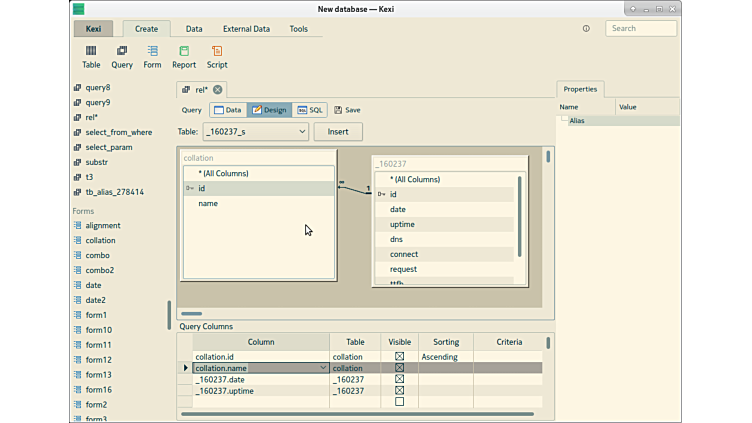752x423 pixels.
Task: Click the Report creation icon
Action: [184, 56]
